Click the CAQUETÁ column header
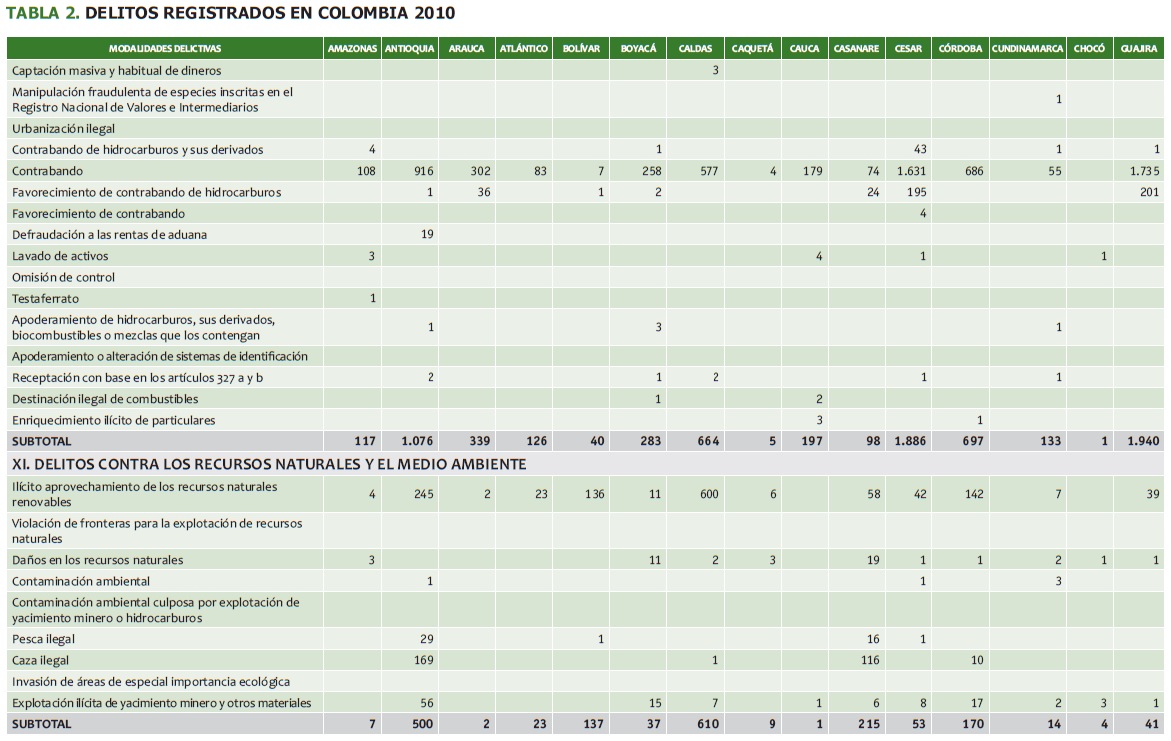 [752, 49]
